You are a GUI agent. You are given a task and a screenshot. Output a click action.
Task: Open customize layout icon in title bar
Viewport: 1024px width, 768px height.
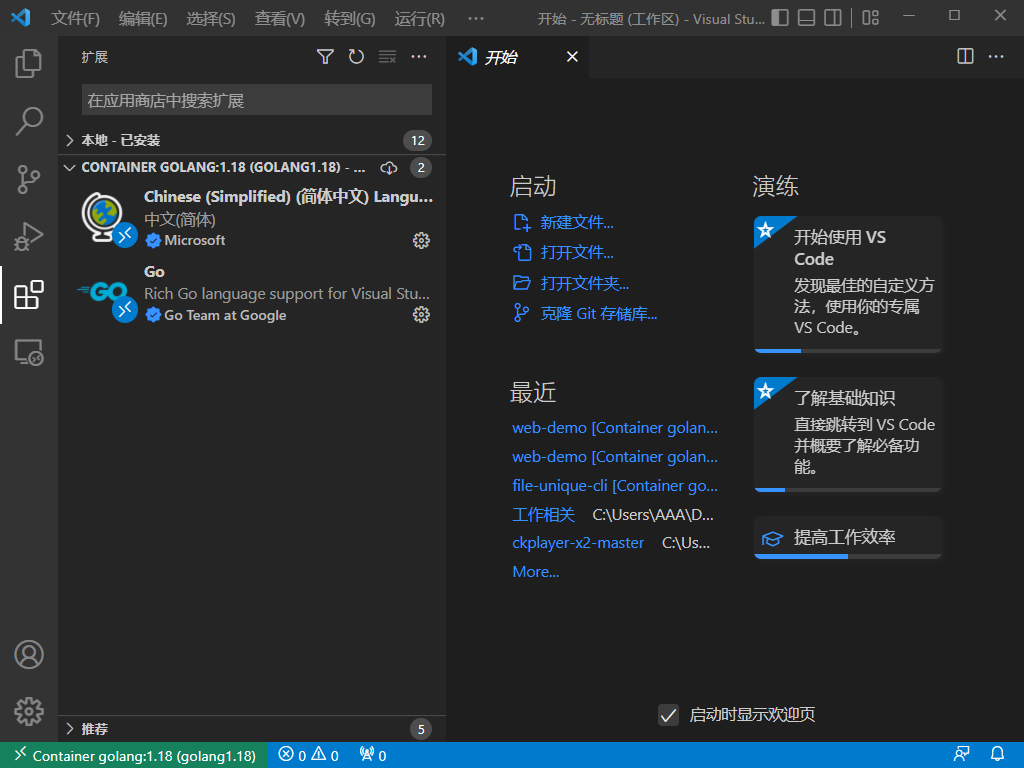[x=871, y=18]
